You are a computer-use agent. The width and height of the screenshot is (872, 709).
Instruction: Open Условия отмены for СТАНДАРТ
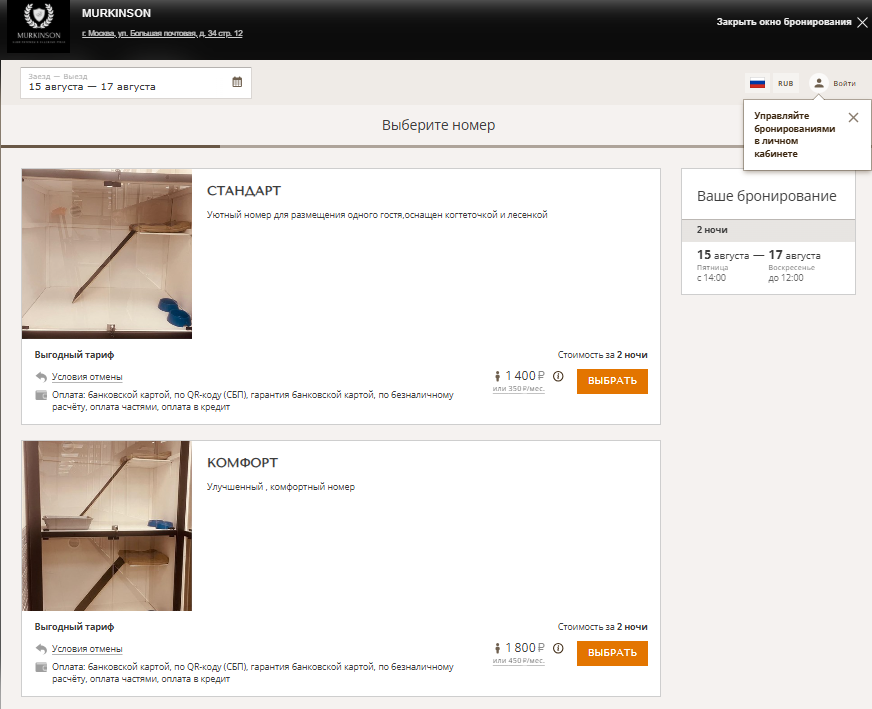(87, 377)
